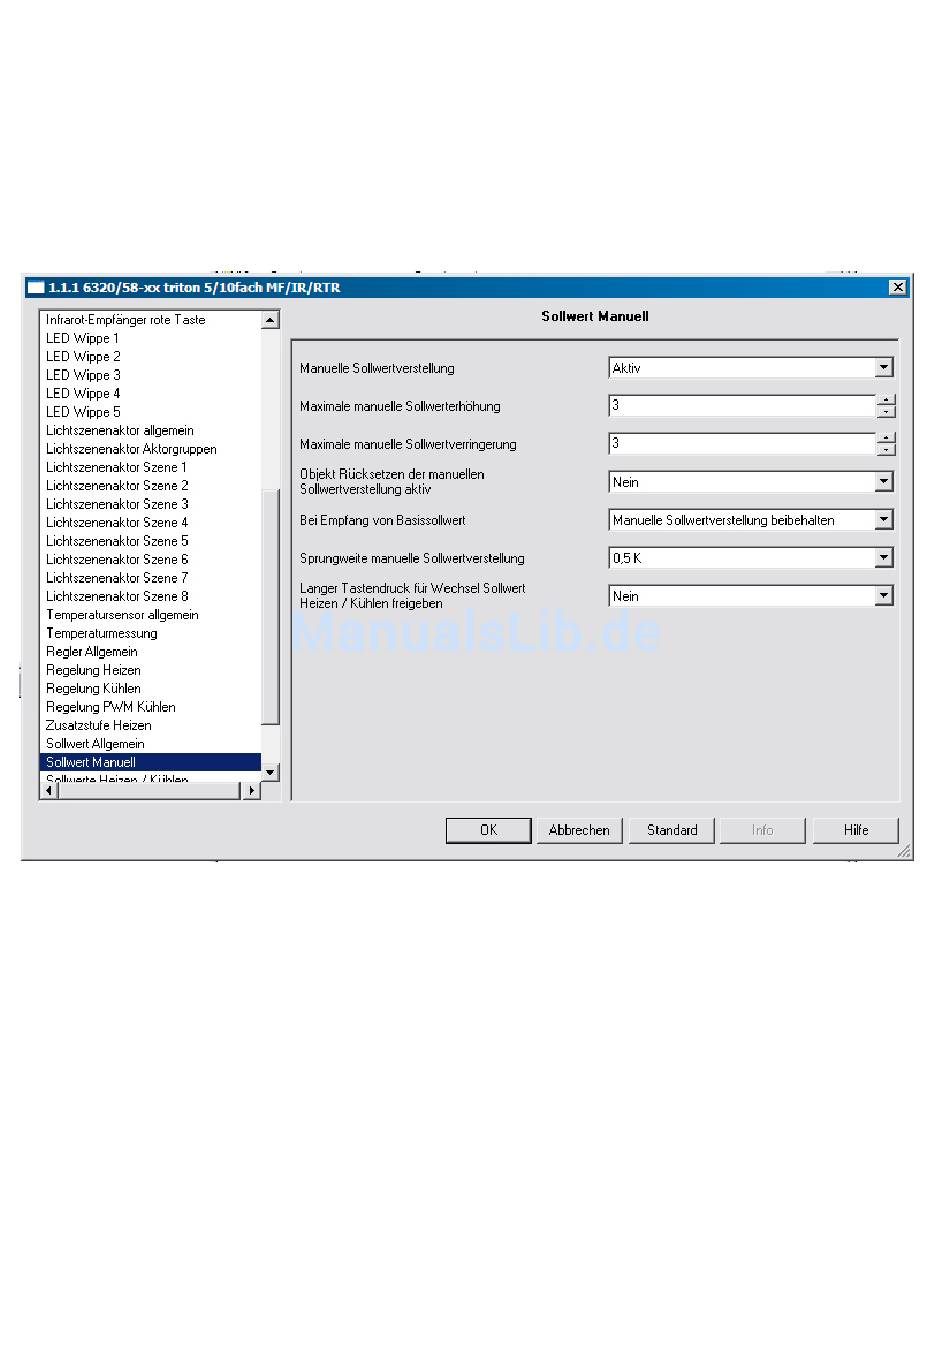The width and height of the screenshot is (950, 1370).
Task: Select Lichtszenenaktor Szene 8
Action: [117, 596]
